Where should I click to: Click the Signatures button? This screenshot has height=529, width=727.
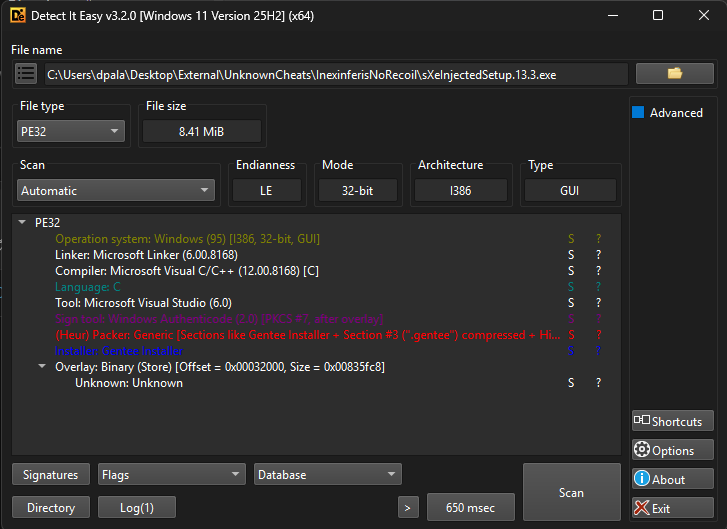pyautogui.click(x=51, y=475)
